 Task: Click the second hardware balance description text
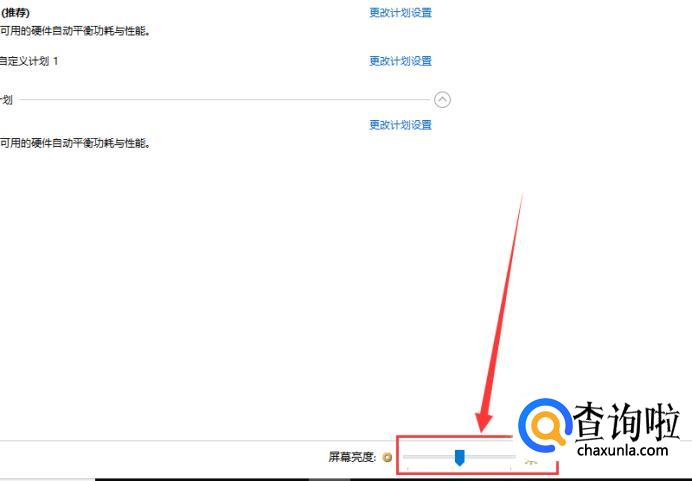point(75,143)
